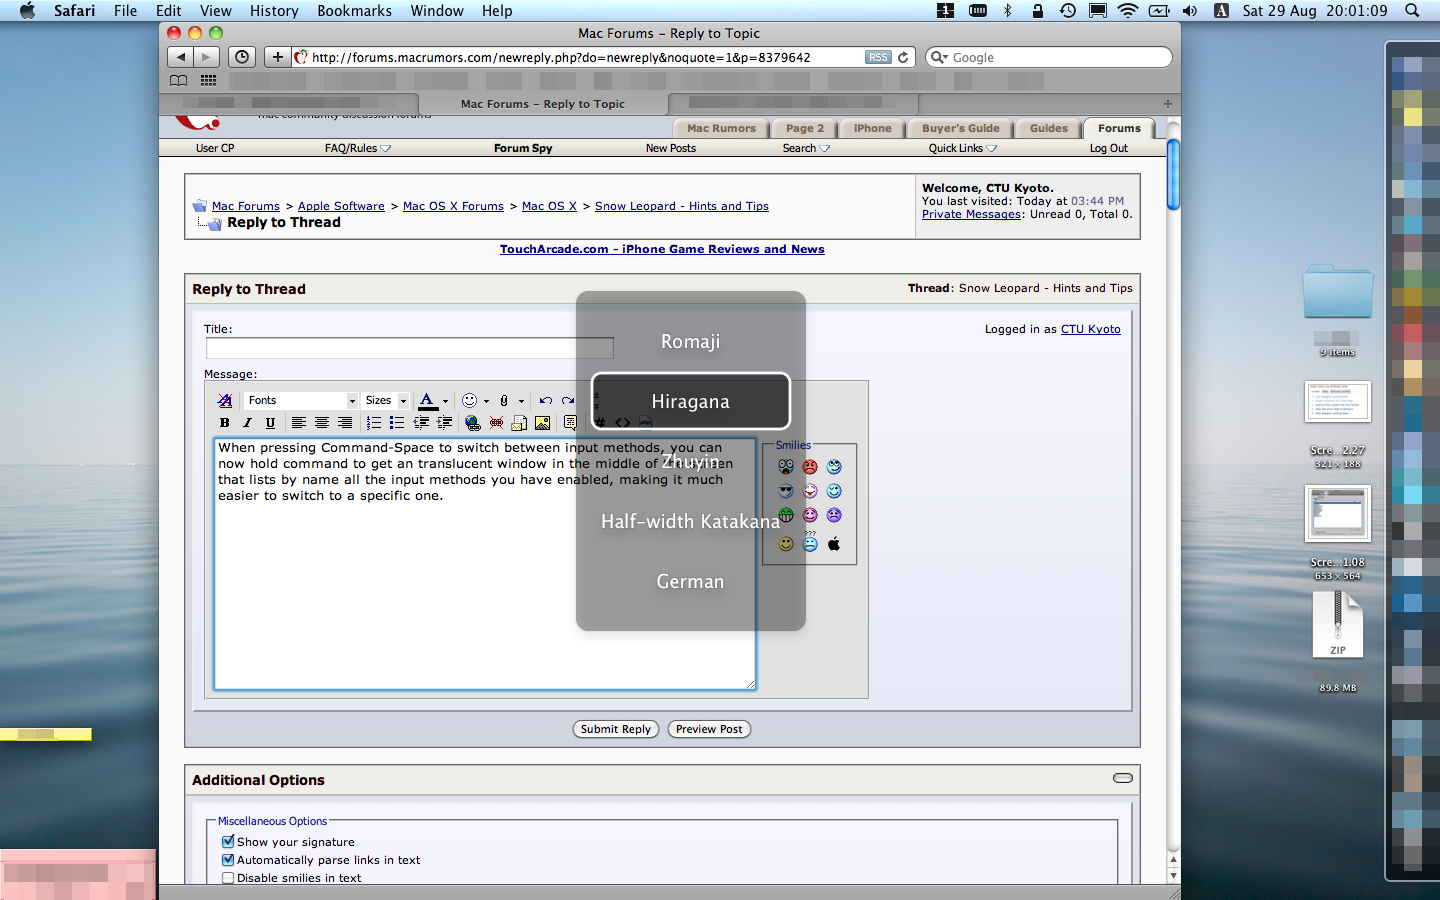Wrap QUOTE tags around text
This screenshot has width=1440, height=900.
point(570,423)
